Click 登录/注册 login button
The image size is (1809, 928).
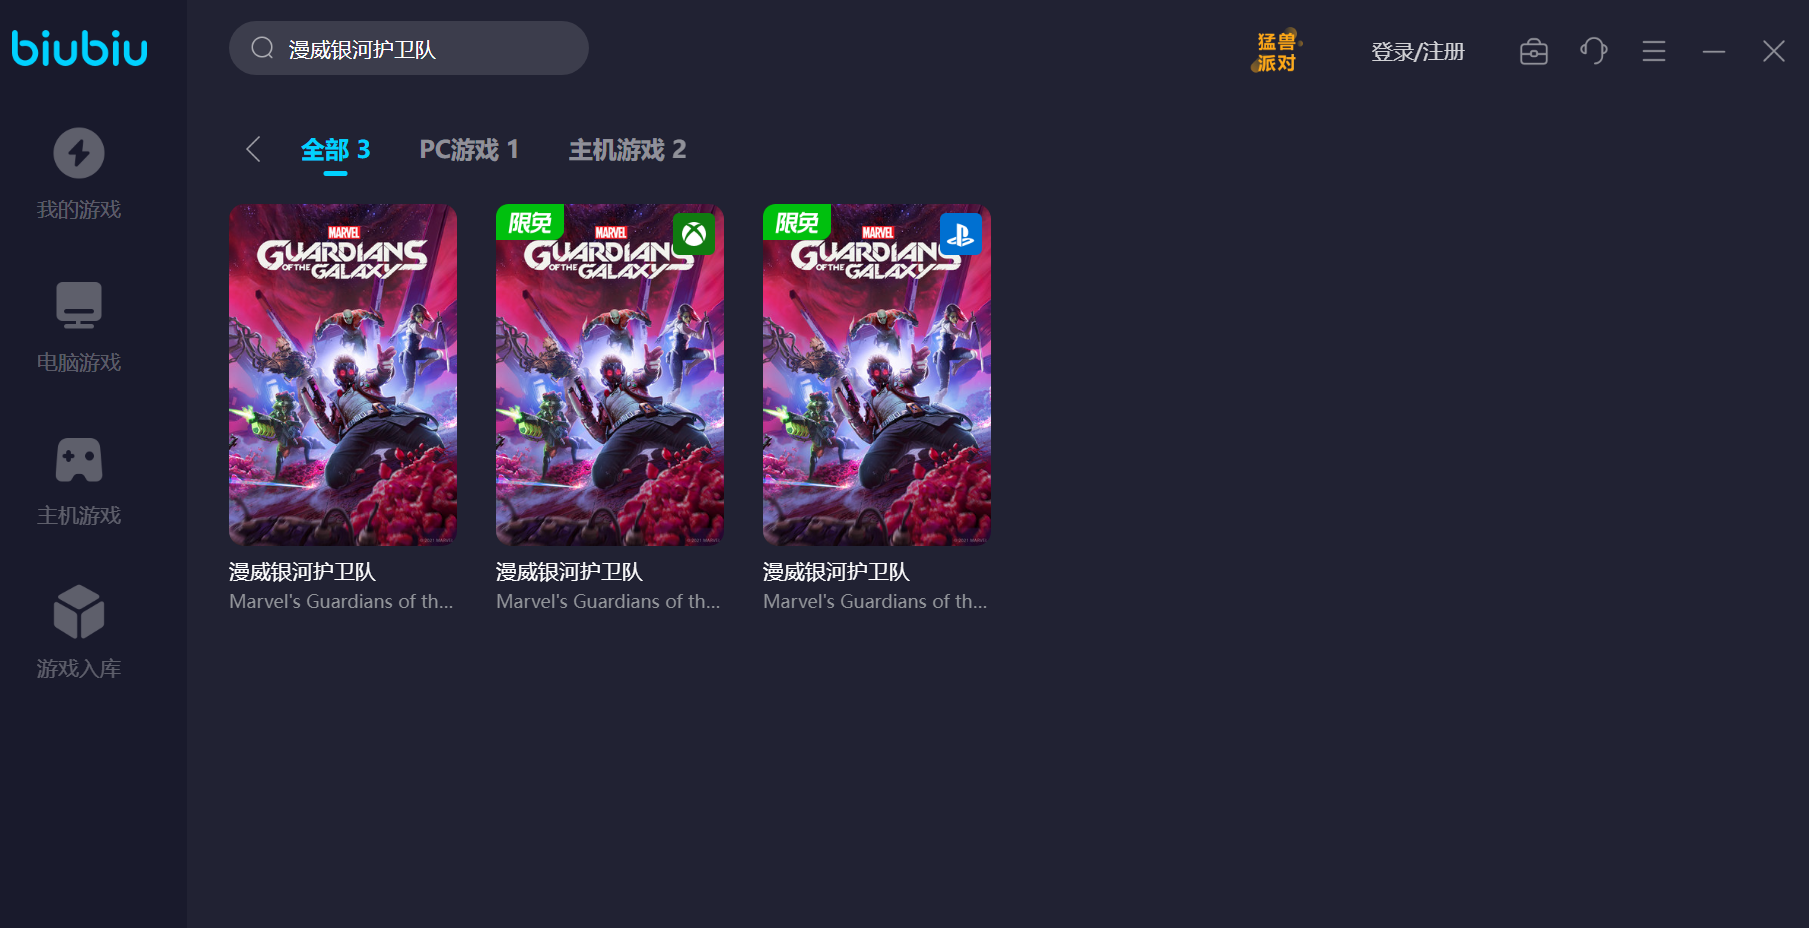tap(1417, 51)
